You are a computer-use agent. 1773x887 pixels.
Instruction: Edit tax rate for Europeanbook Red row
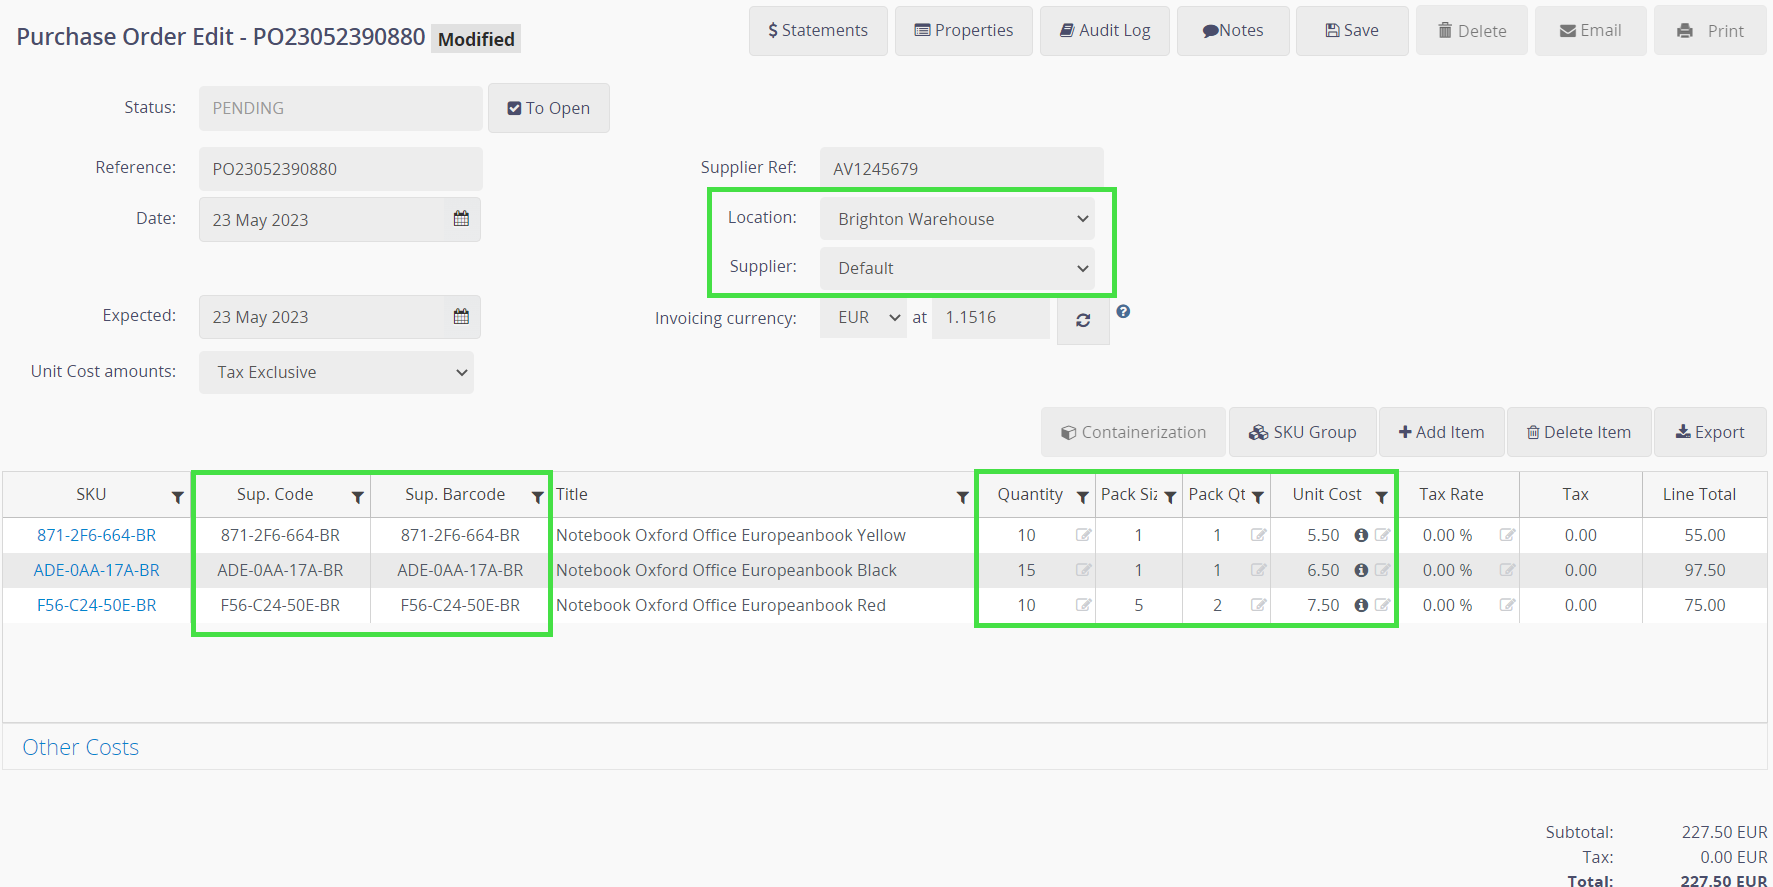pos(1507,605)
